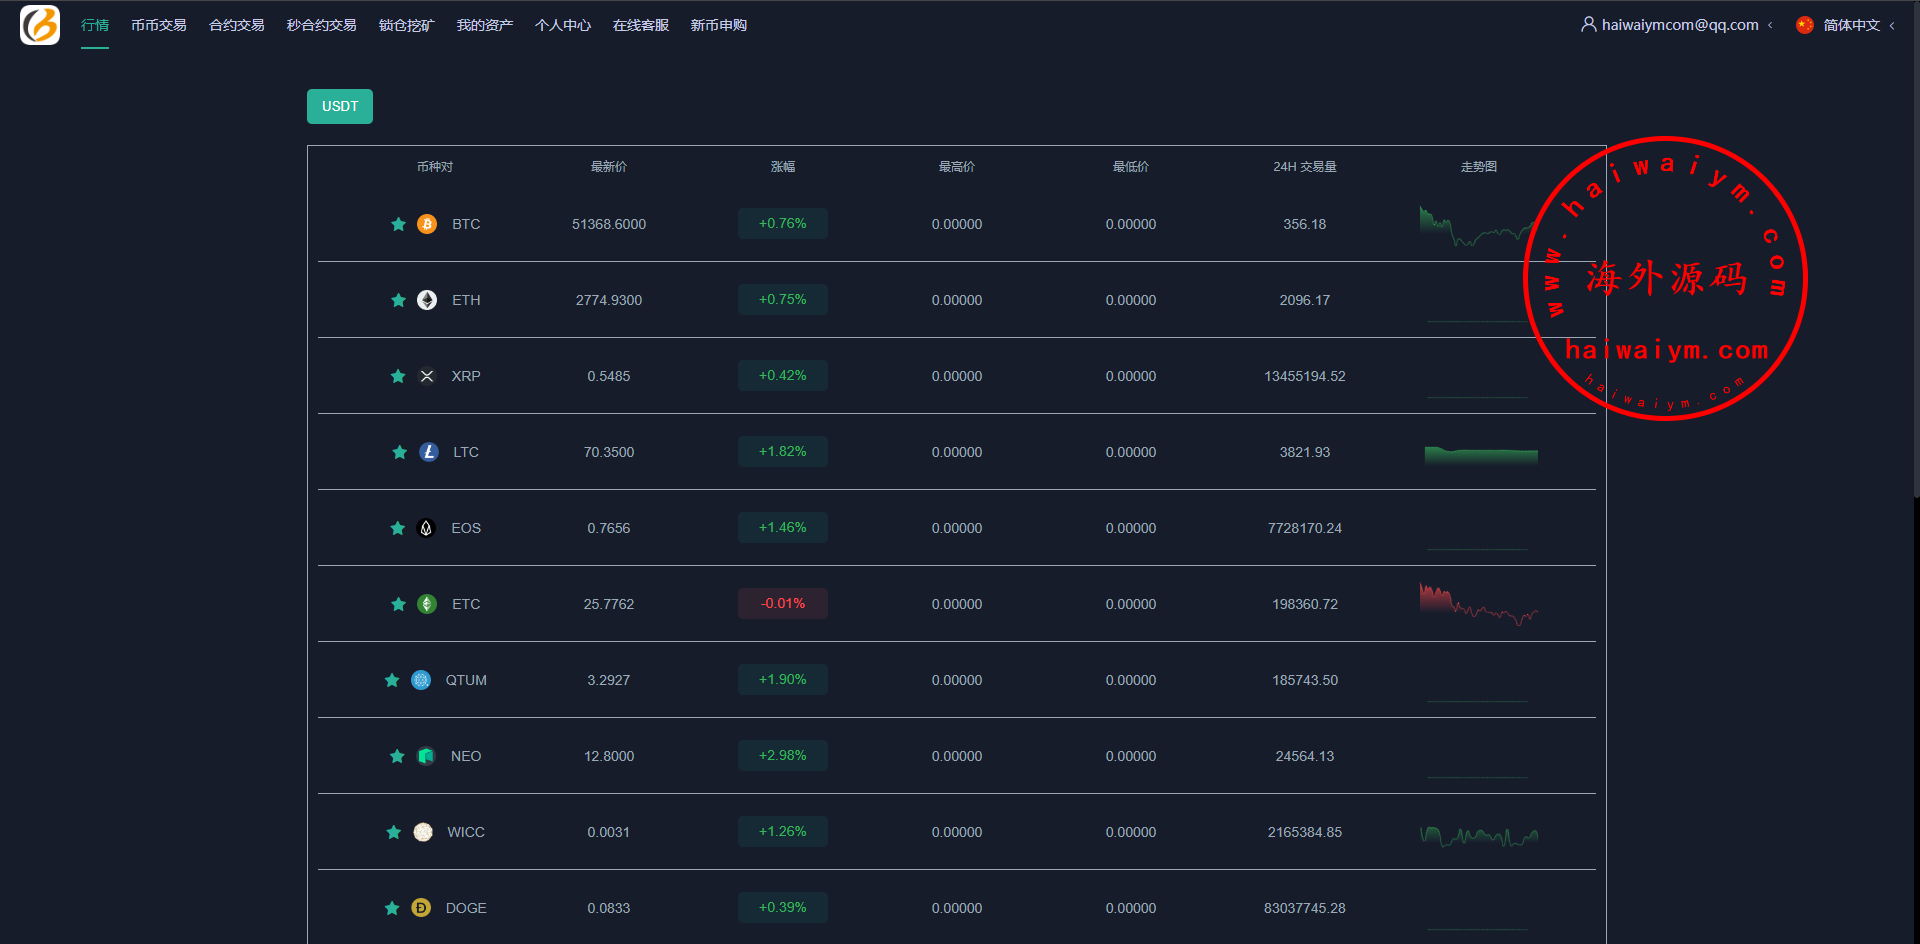The width and height of the screenshot is (1920, 944).
Task: Click the China flag language icon
Action: [1804, 25]
